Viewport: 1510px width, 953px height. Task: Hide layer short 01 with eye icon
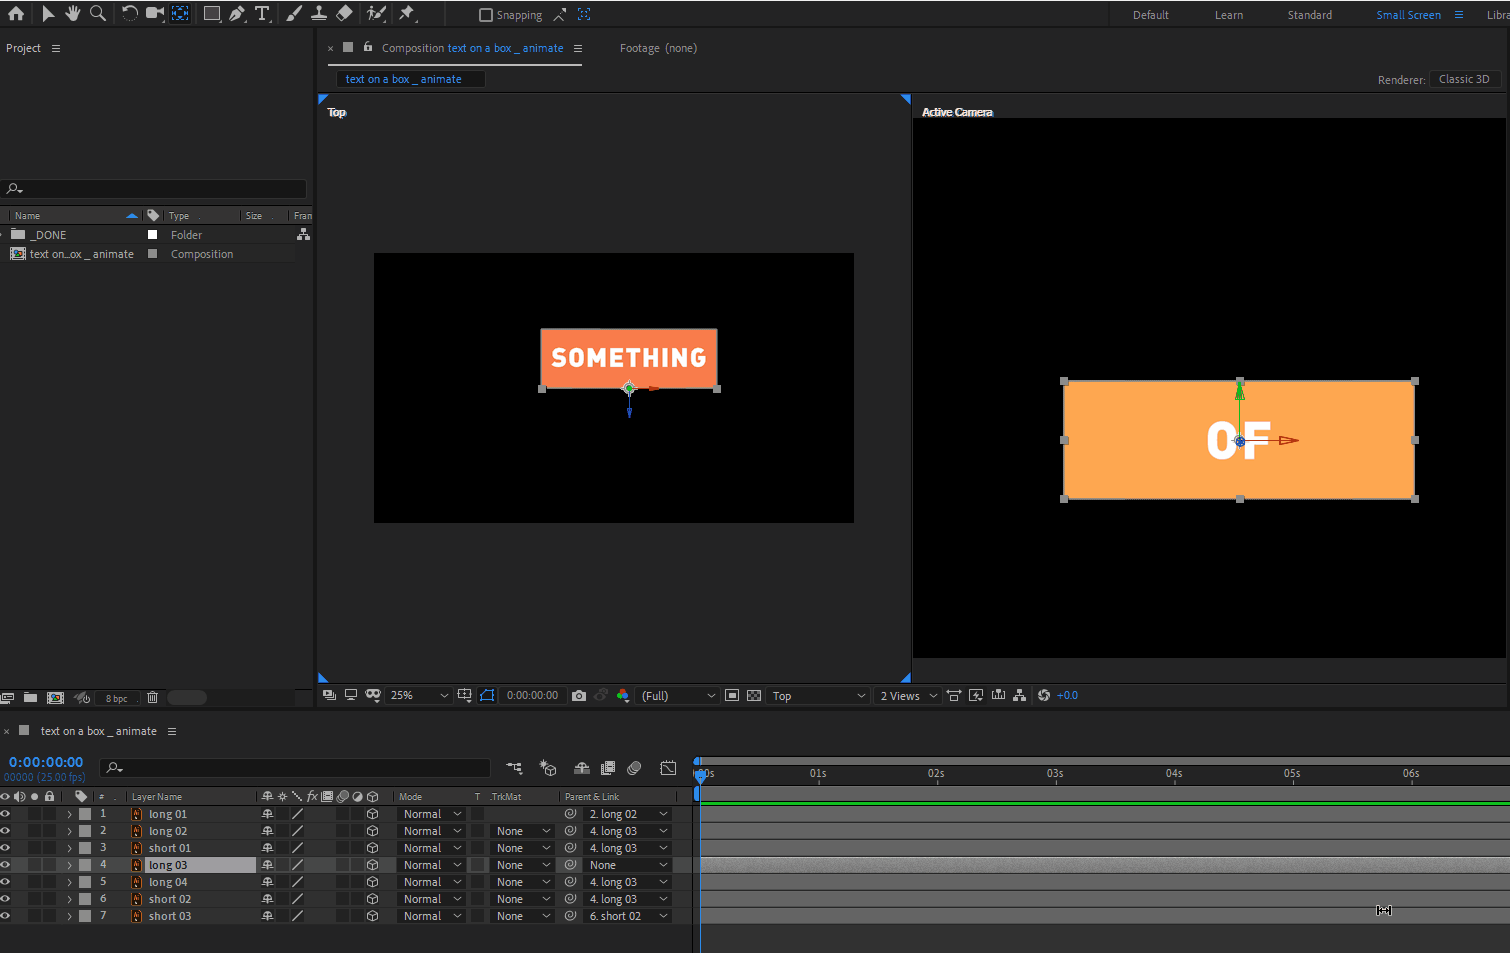coord(5,848)
